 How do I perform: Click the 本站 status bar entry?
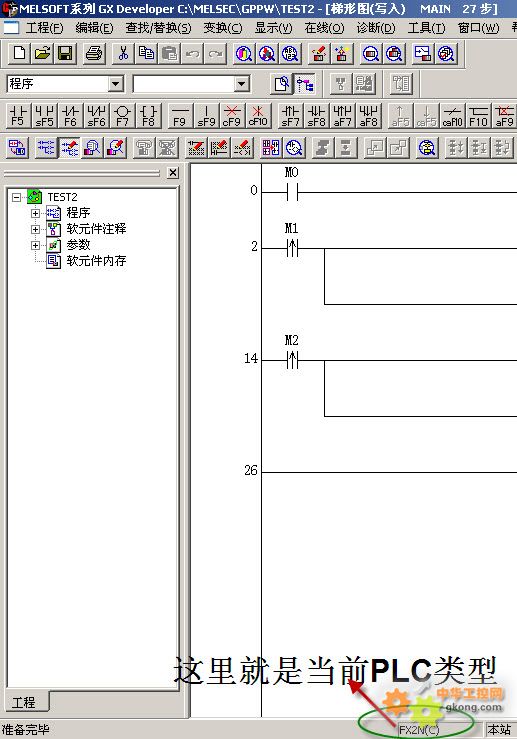499,730
